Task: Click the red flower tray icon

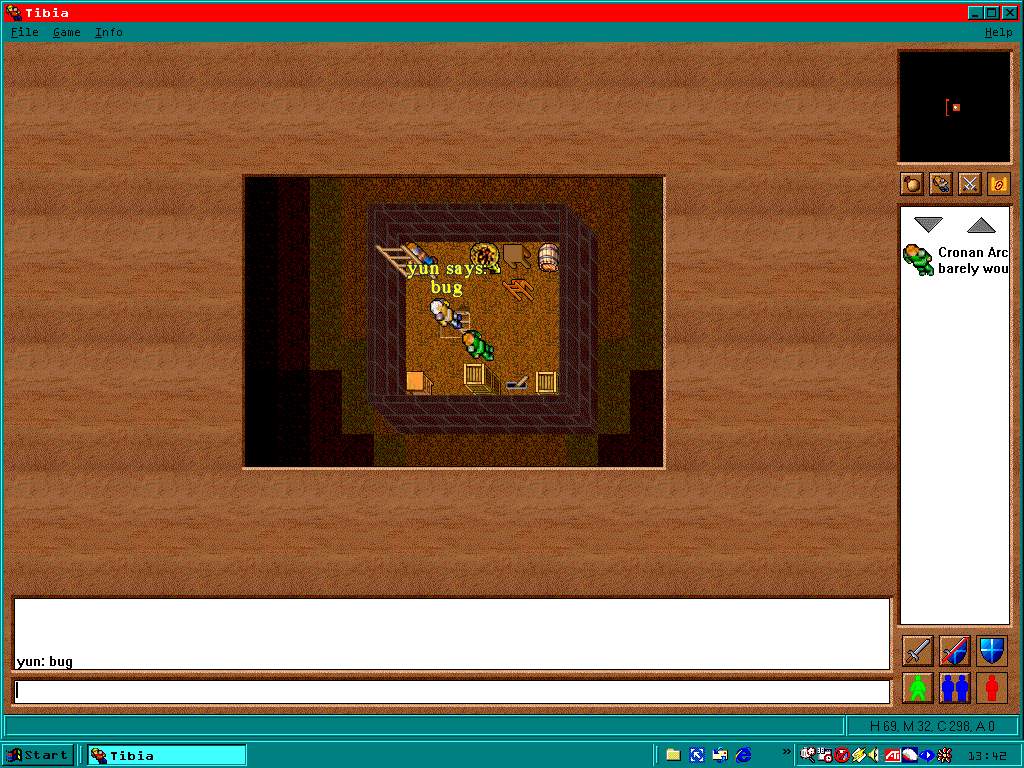Action: click(944, 756)
